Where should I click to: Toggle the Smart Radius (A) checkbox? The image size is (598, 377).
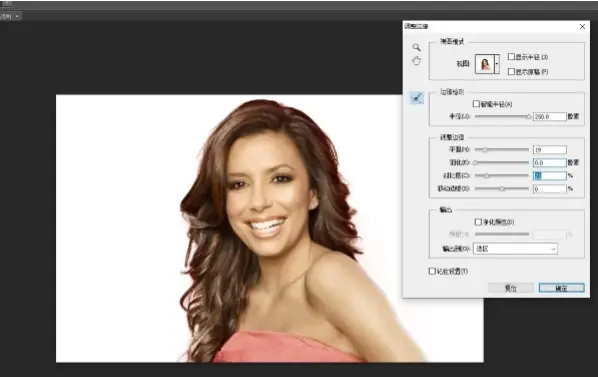(x=476, y=104)
